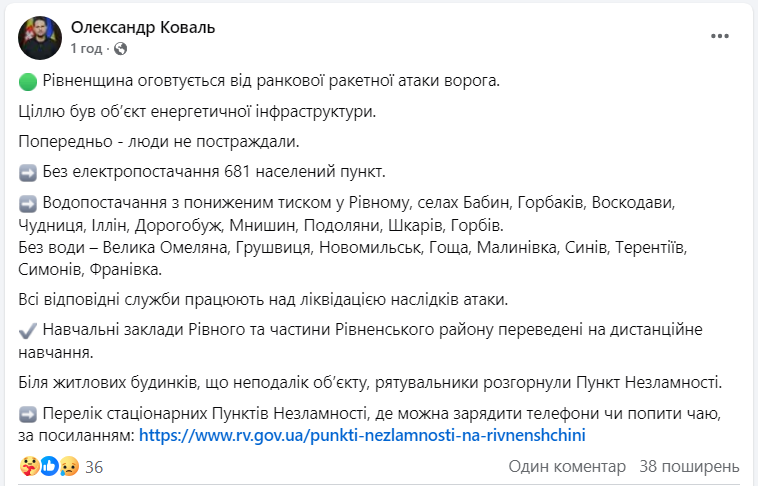Click the care (hug) reaction icon

pos(27,466)
